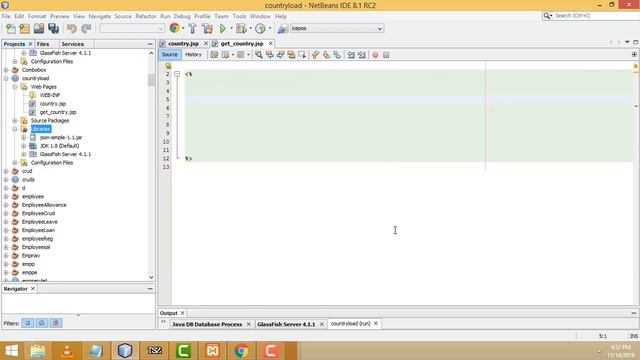Image resolution: width=640 pixels, height=360 pixels.
Task: Select the Libraries node in tree
Action: (x=41, y=129)
